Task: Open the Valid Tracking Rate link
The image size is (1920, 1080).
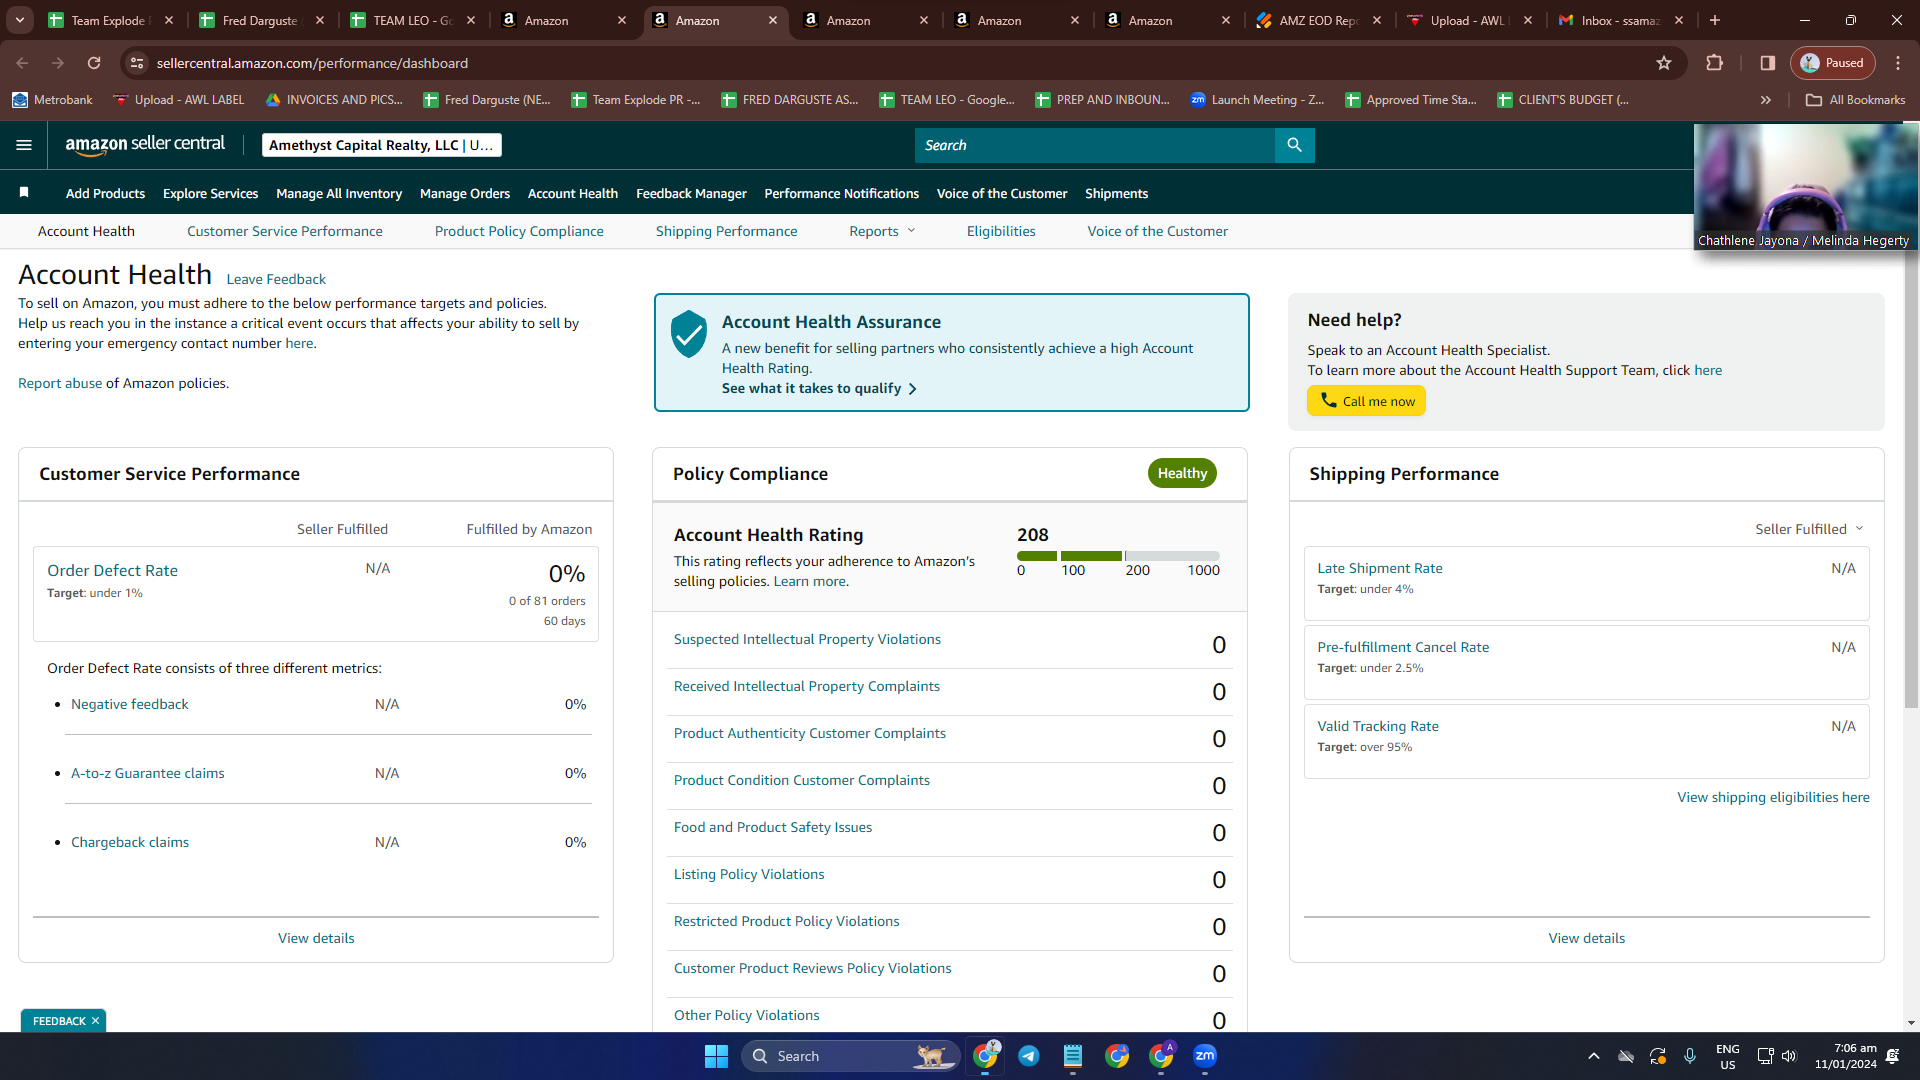Action: [1377, 726]
